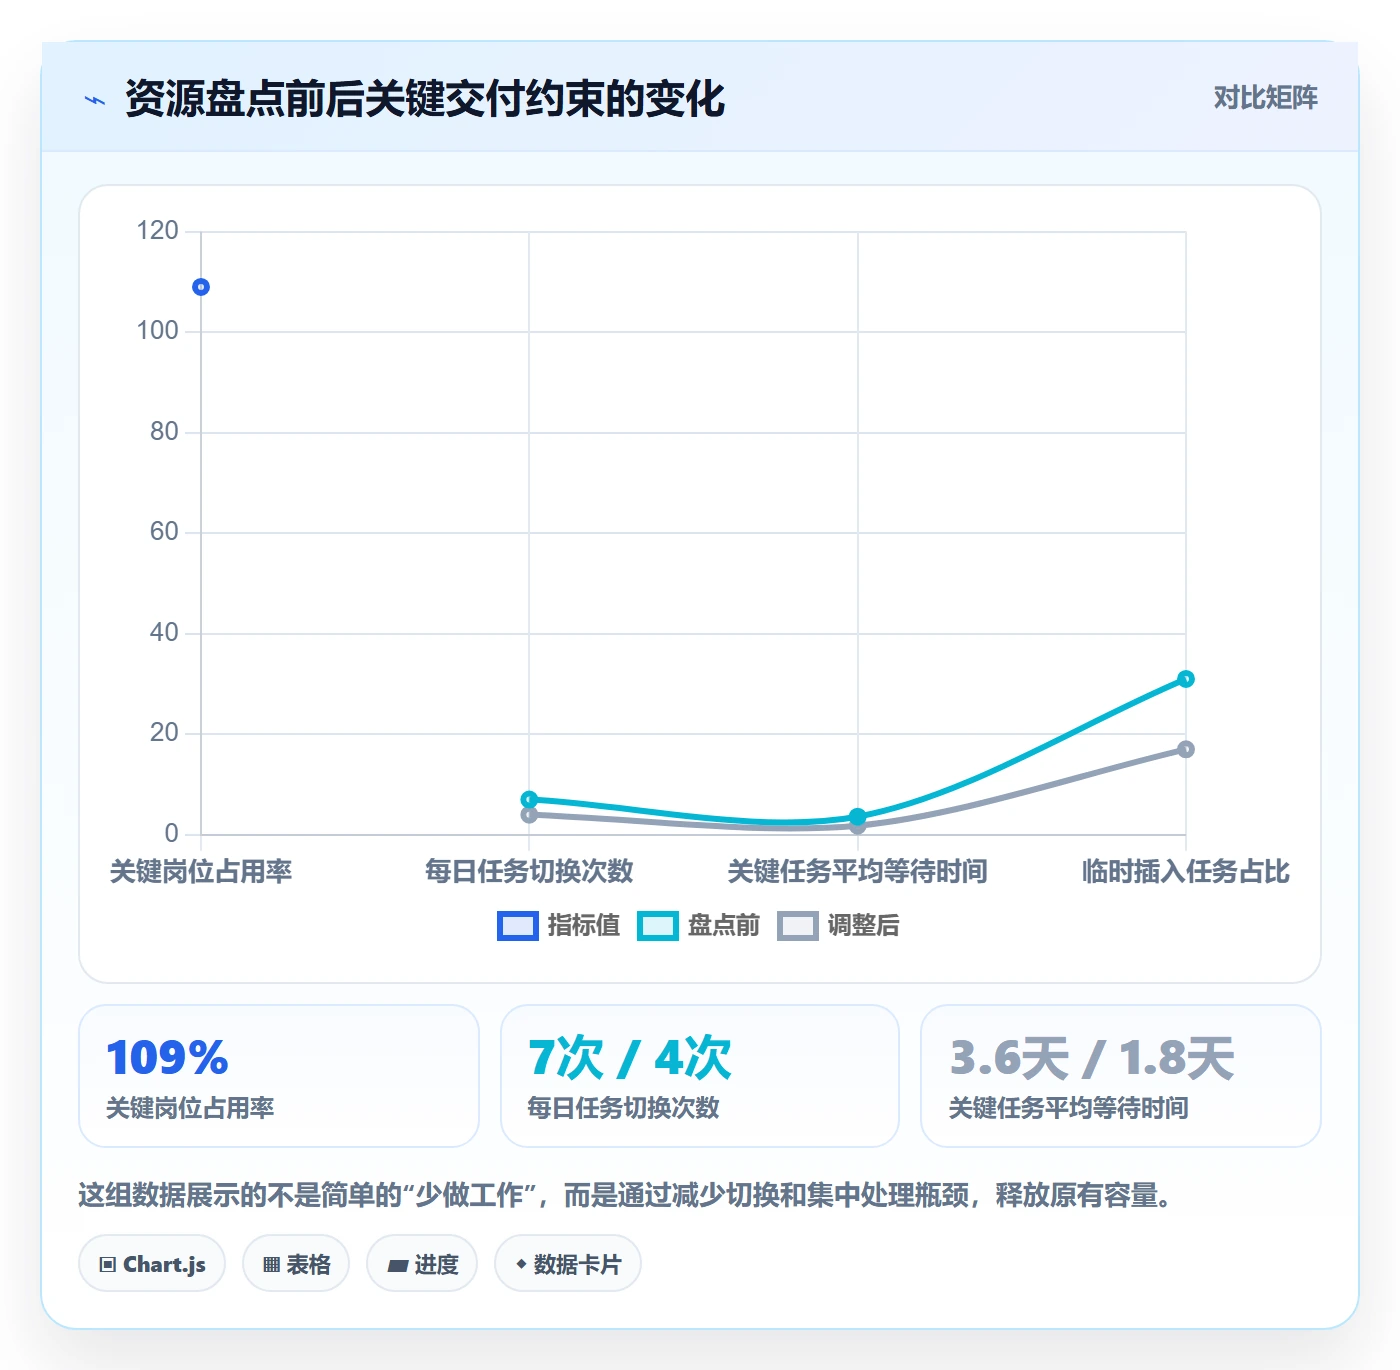Click the 进度 tag
Screen dimensions: 1400x1370
[x=422, y=1264]
